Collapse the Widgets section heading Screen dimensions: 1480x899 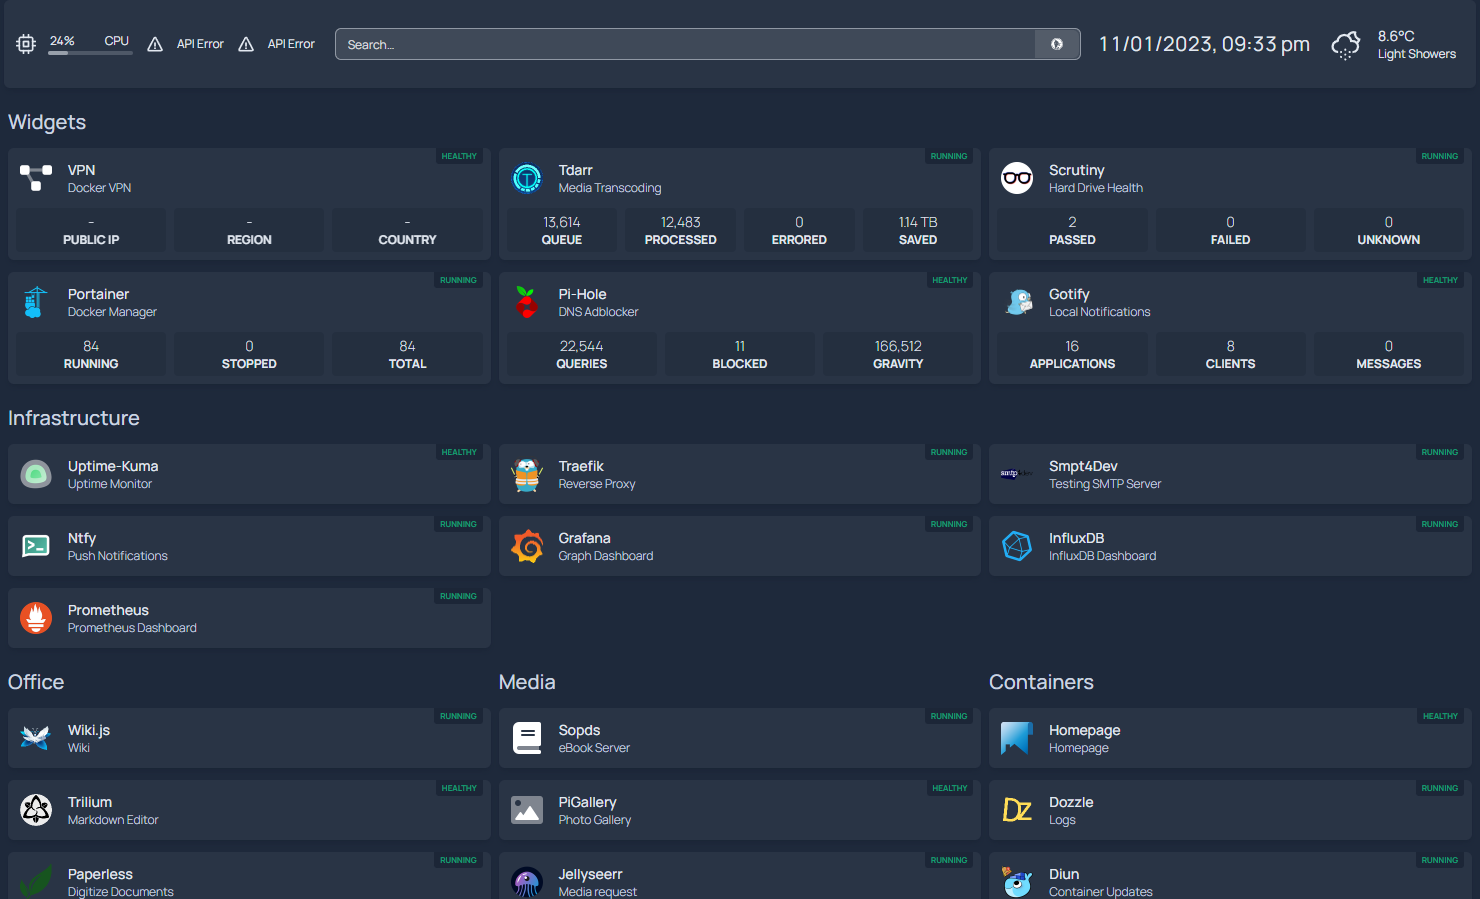(x=47, y=122)
